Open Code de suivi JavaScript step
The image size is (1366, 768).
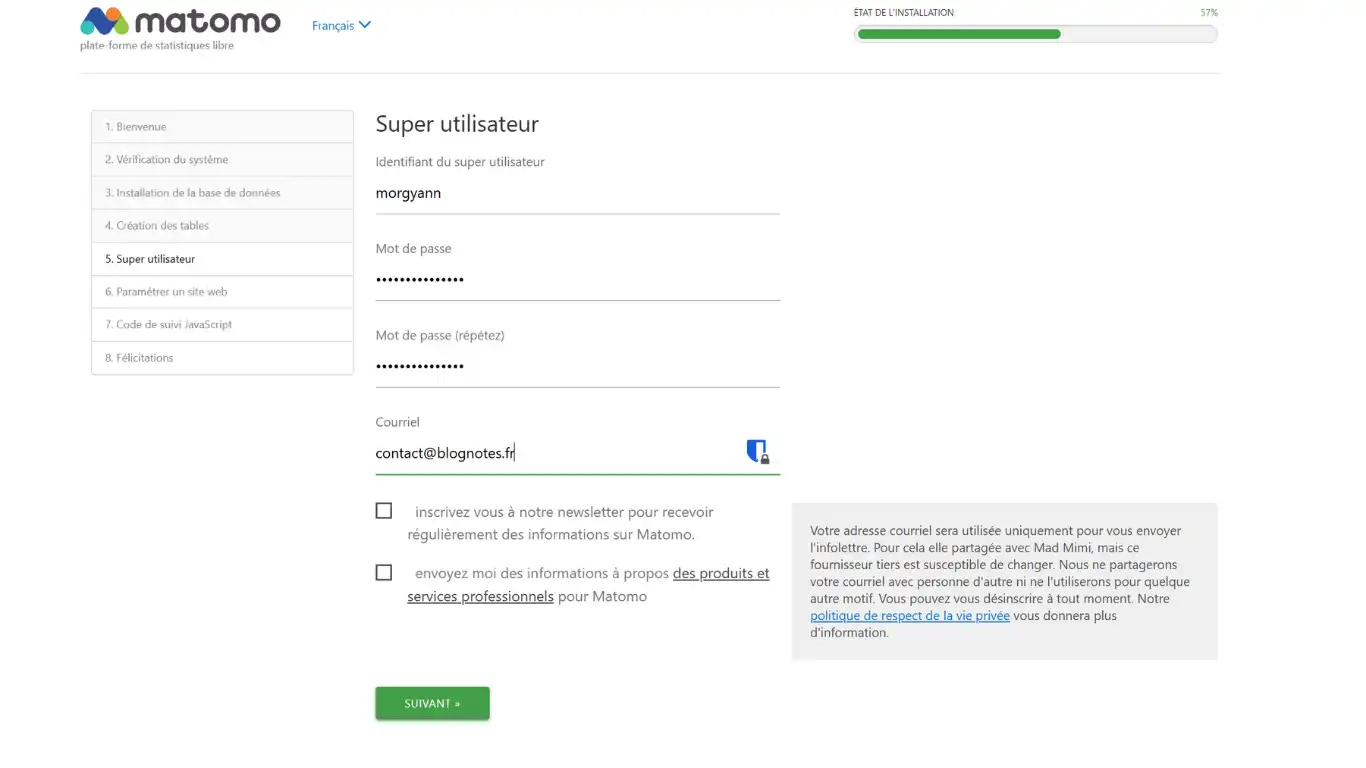(x=222, y=325)
